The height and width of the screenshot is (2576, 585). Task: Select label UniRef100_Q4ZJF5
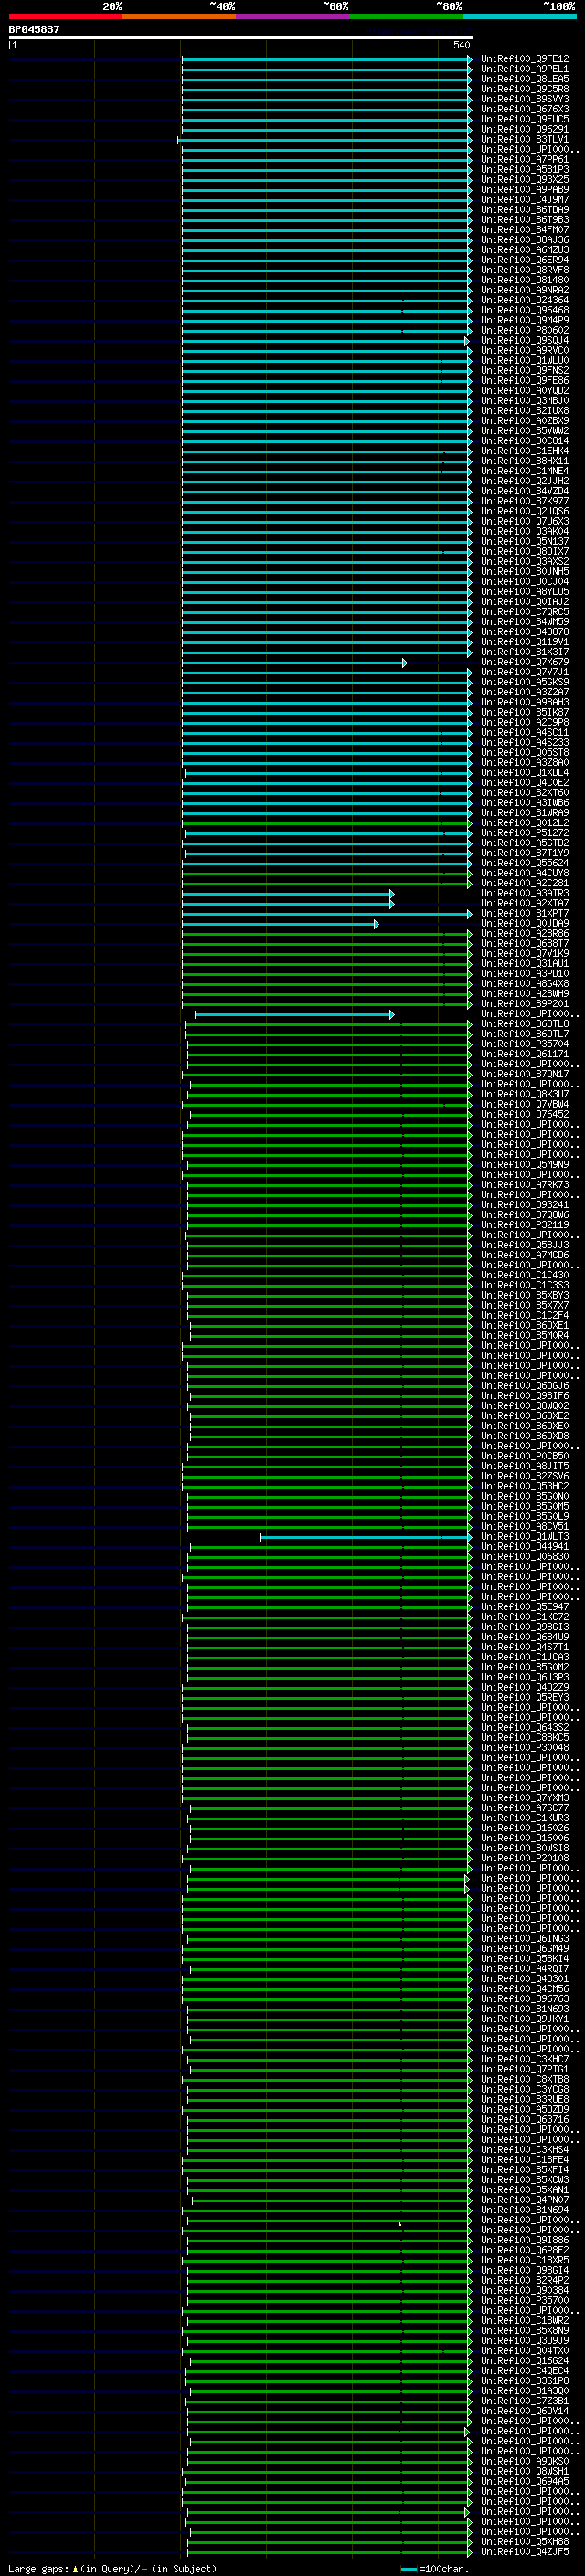525,2552
